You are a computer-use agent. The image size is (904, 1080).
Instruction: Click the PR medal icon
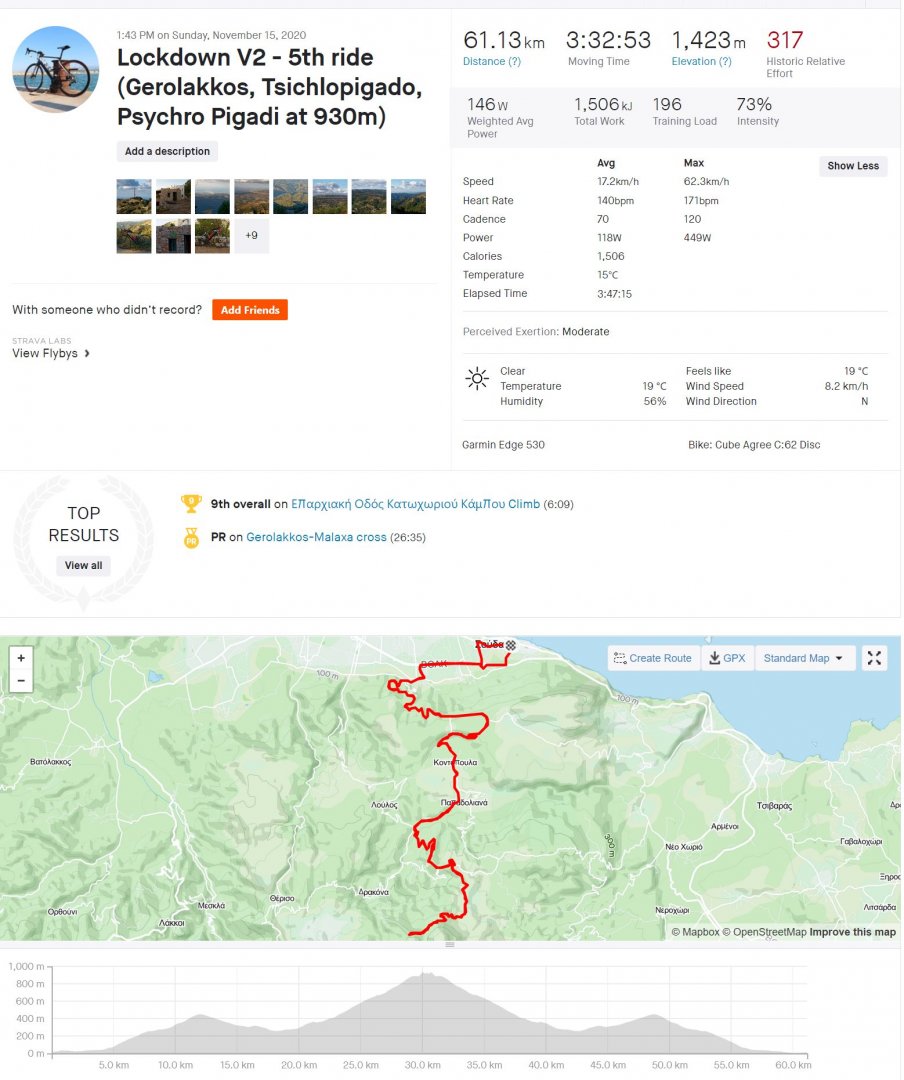(x=190, y=538)
